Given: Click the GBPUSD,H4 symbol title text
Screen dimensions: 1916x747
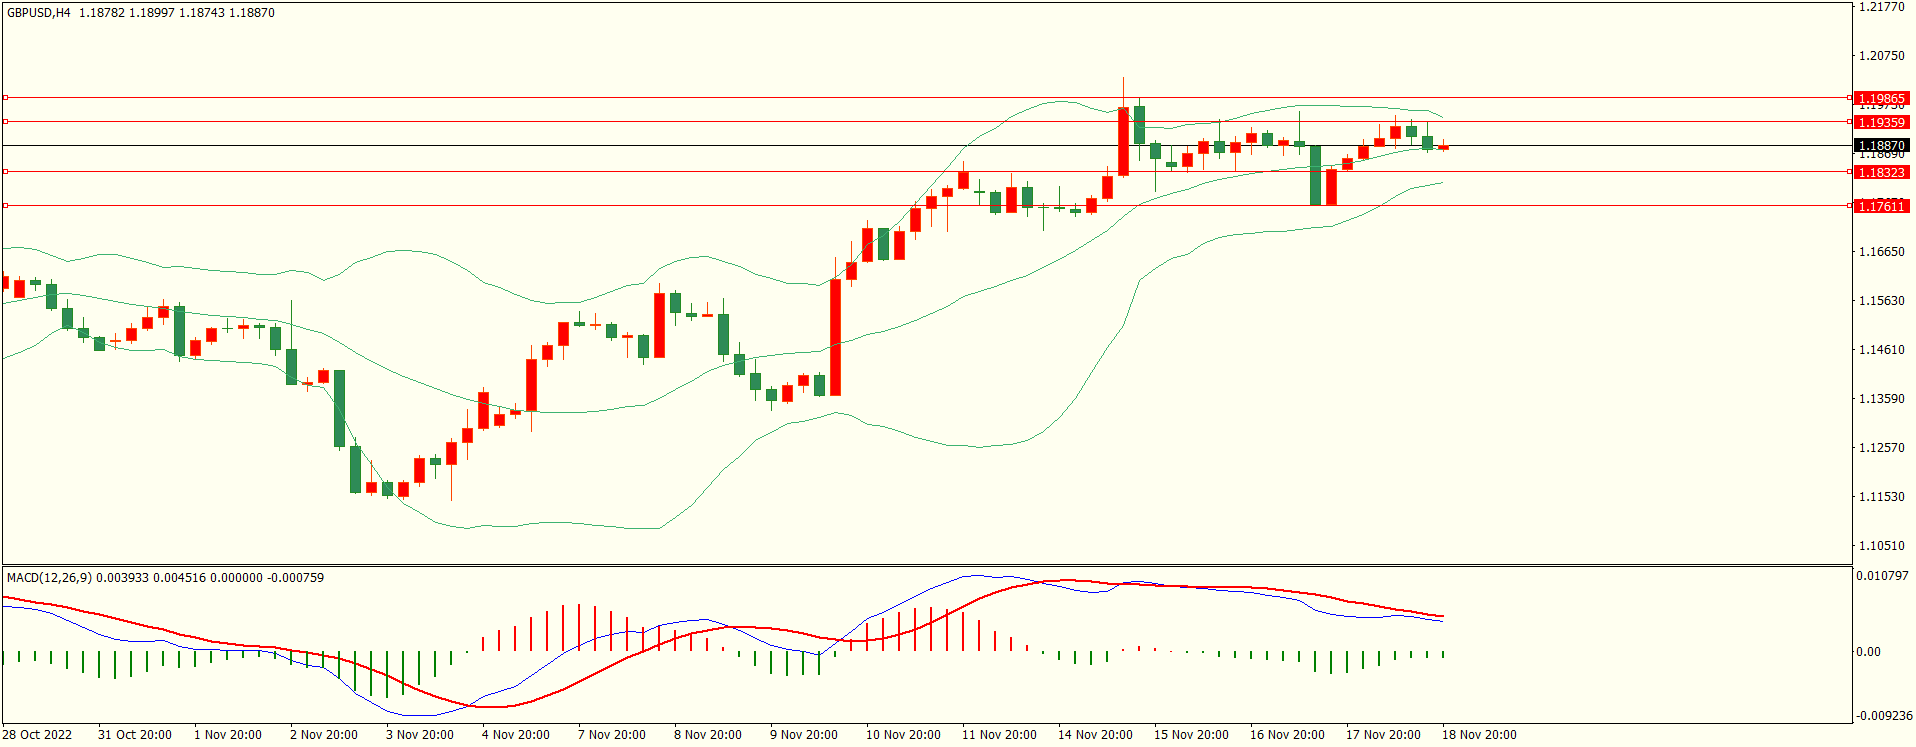Looking at the screenshot, I should point(39,13).
